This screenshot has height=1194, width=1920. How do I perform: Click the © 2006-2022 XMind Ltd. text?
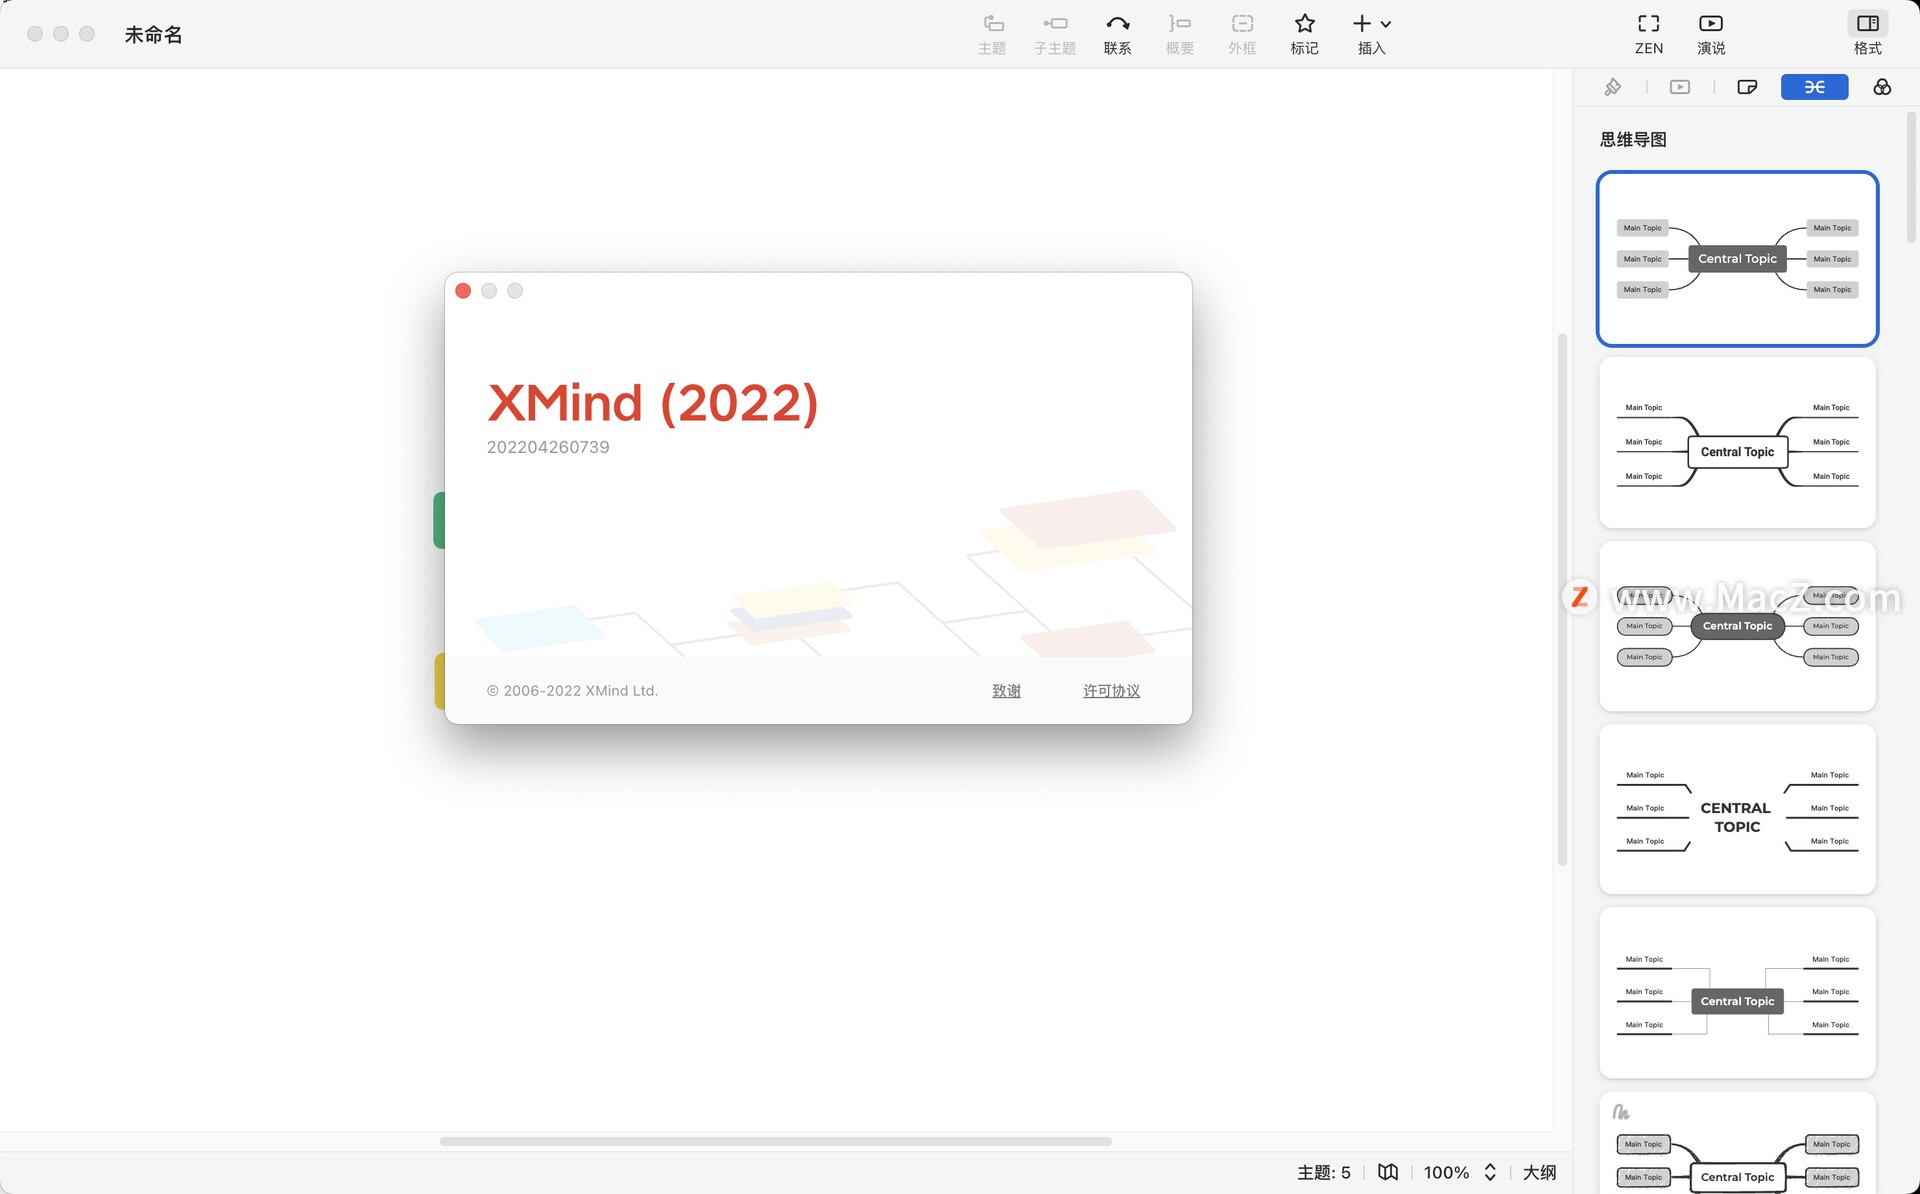tap(572, 691)
